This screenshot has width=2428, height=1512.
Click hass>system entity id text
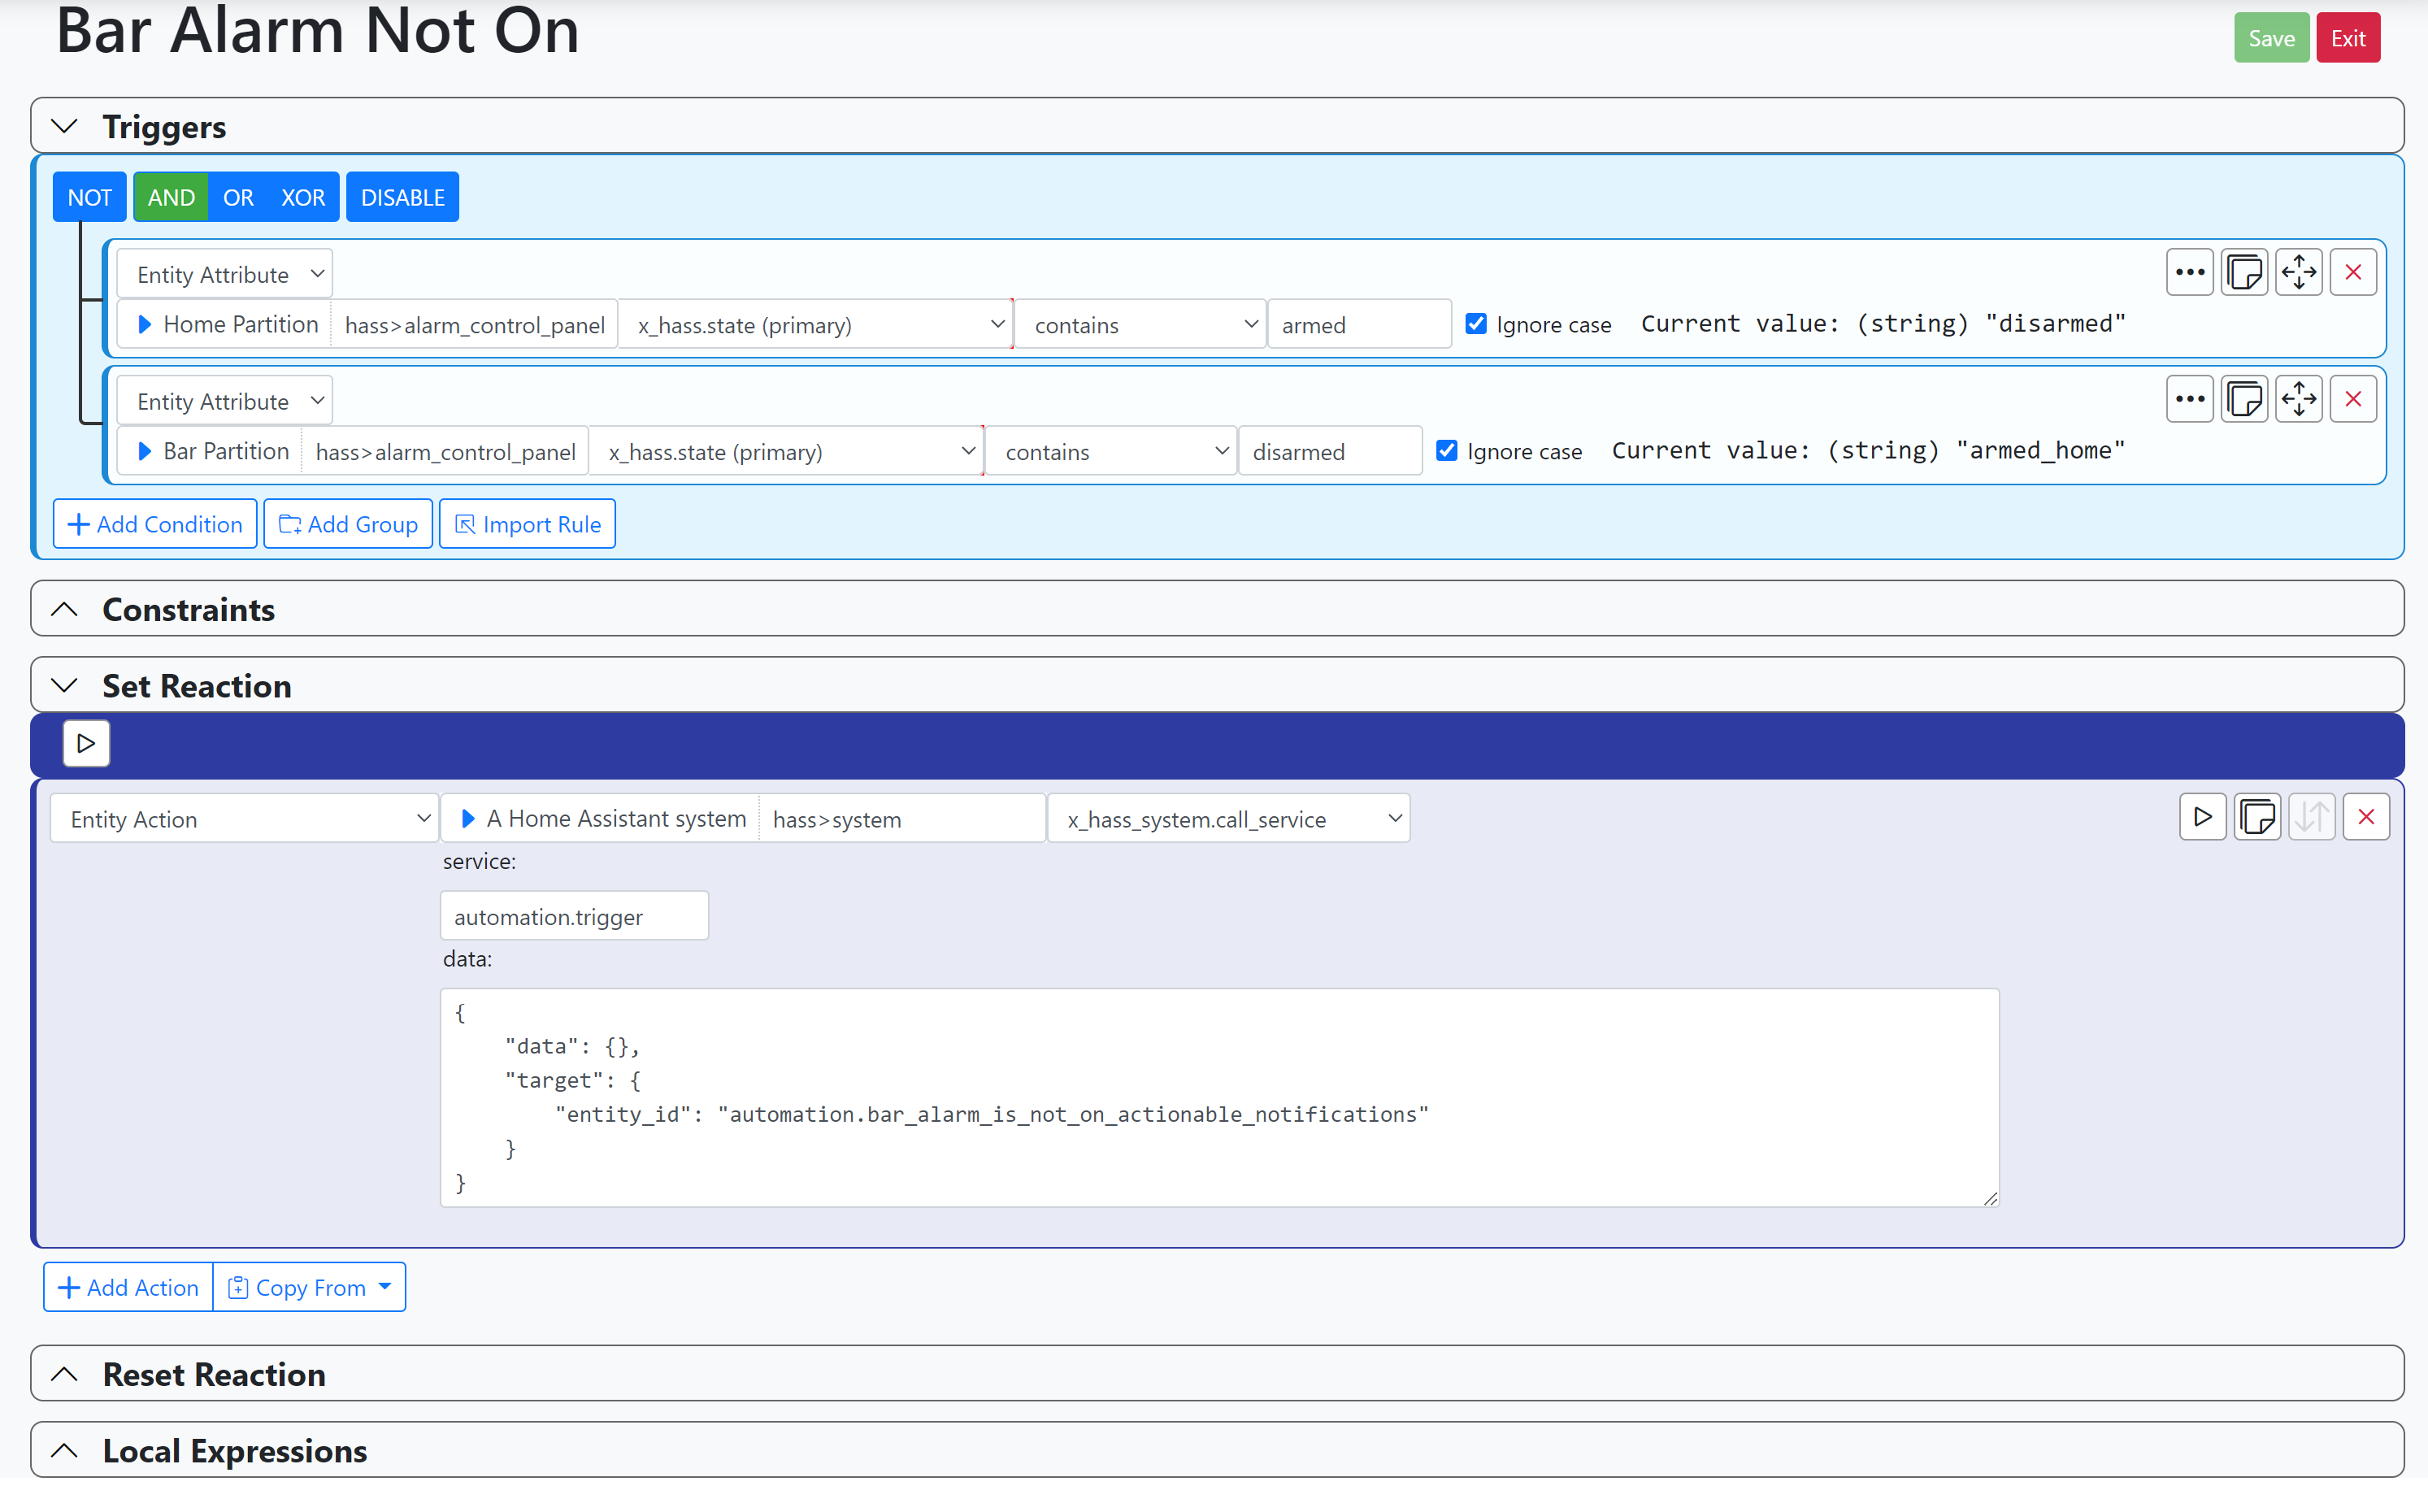(837, 819)
